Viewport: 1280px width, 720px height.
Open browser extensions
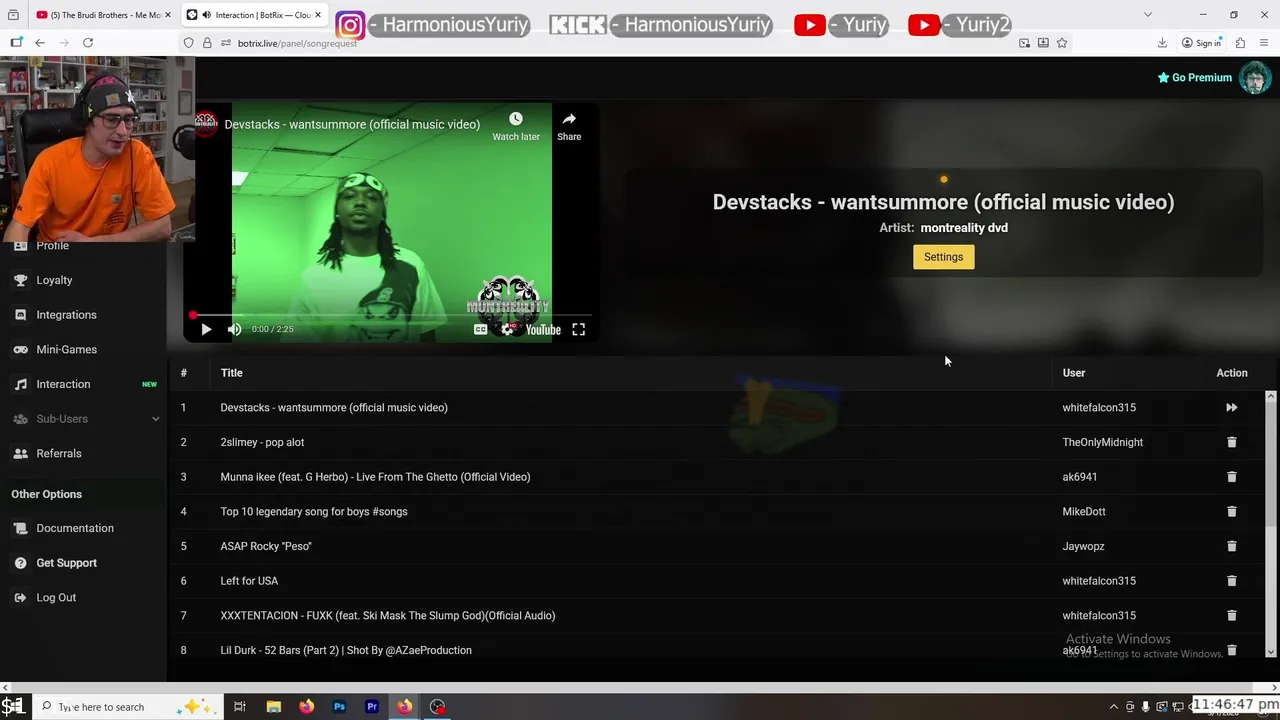pos(1240,43)
